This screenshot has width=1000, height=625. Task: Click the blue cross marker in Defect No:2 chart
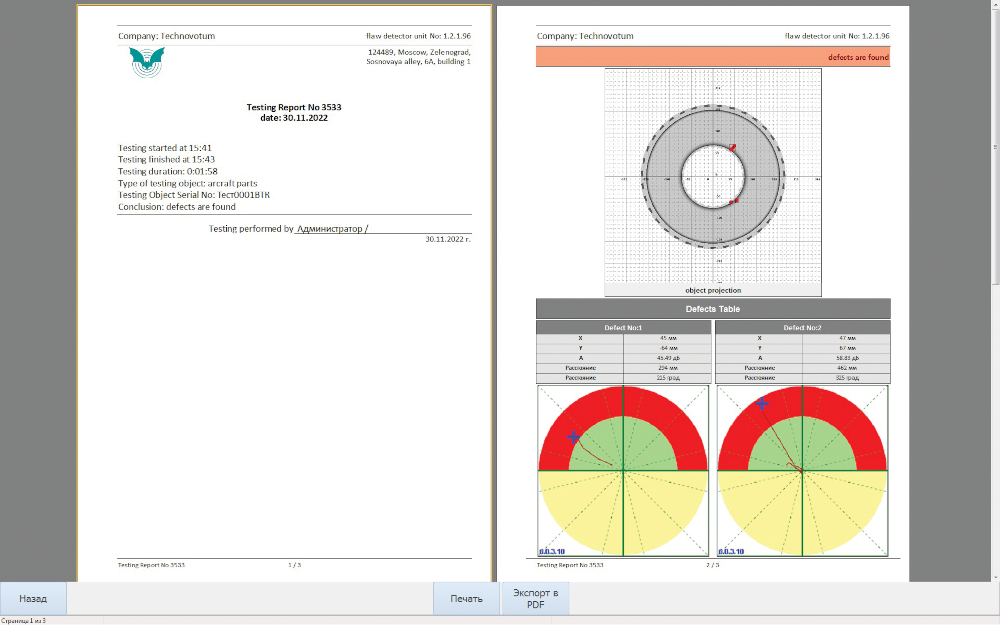762,403
